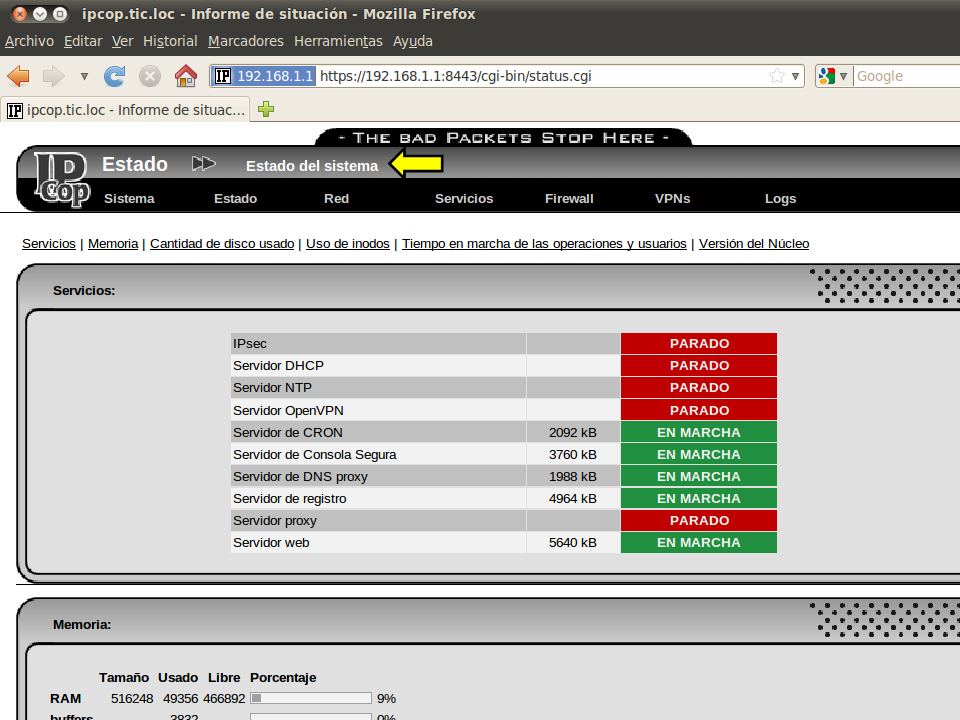Bookmark this page with star icon
Screen dimensions: 960x720
tap(777, 76)
